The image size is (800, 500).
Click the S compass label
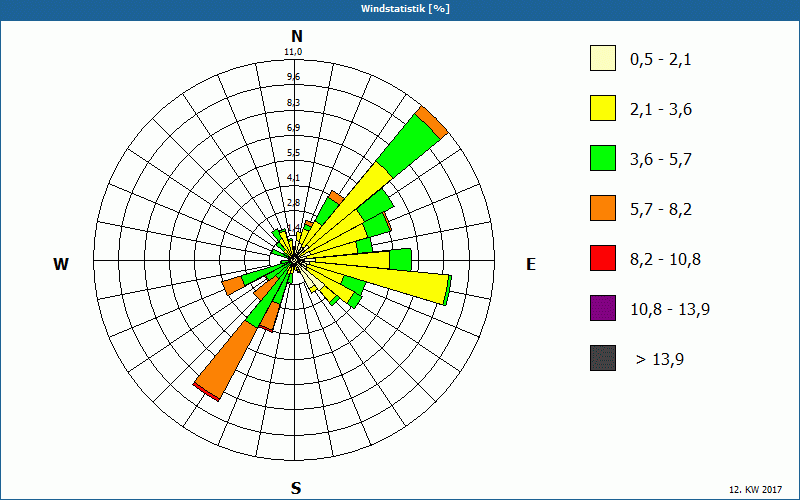click(296, 488)
